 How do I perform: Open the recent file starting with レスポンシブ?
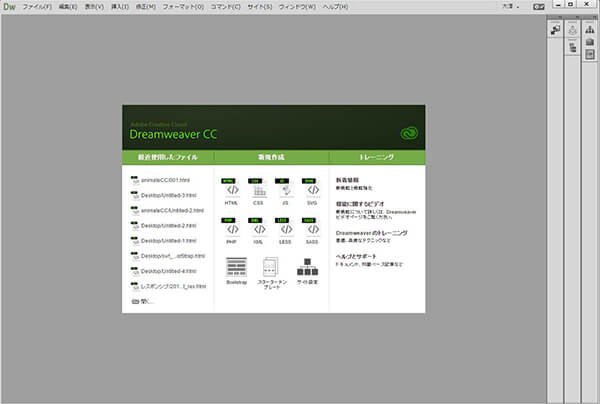pyautogui.click(x=169, y=286)
